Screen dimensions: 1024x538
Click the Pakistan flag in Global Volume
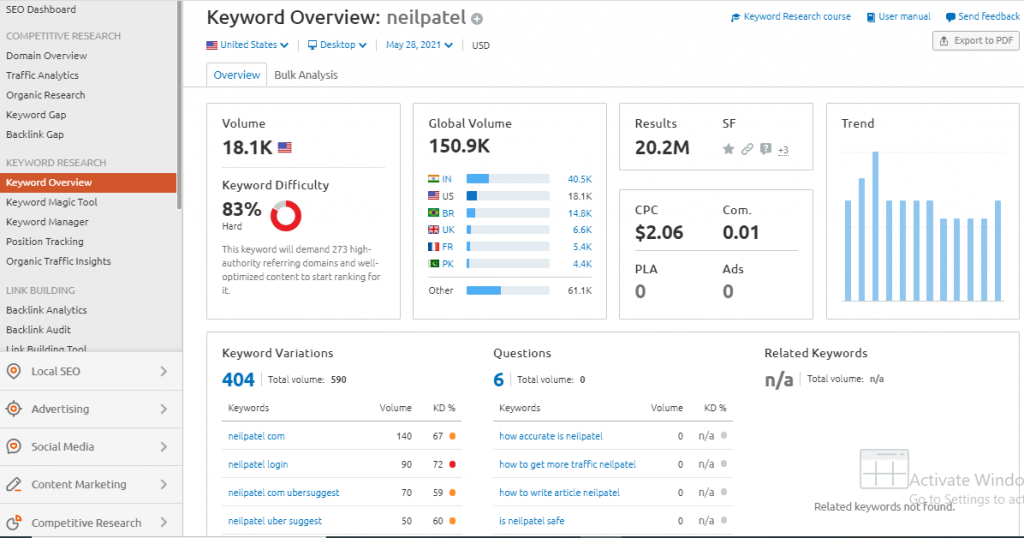point(434,264)
